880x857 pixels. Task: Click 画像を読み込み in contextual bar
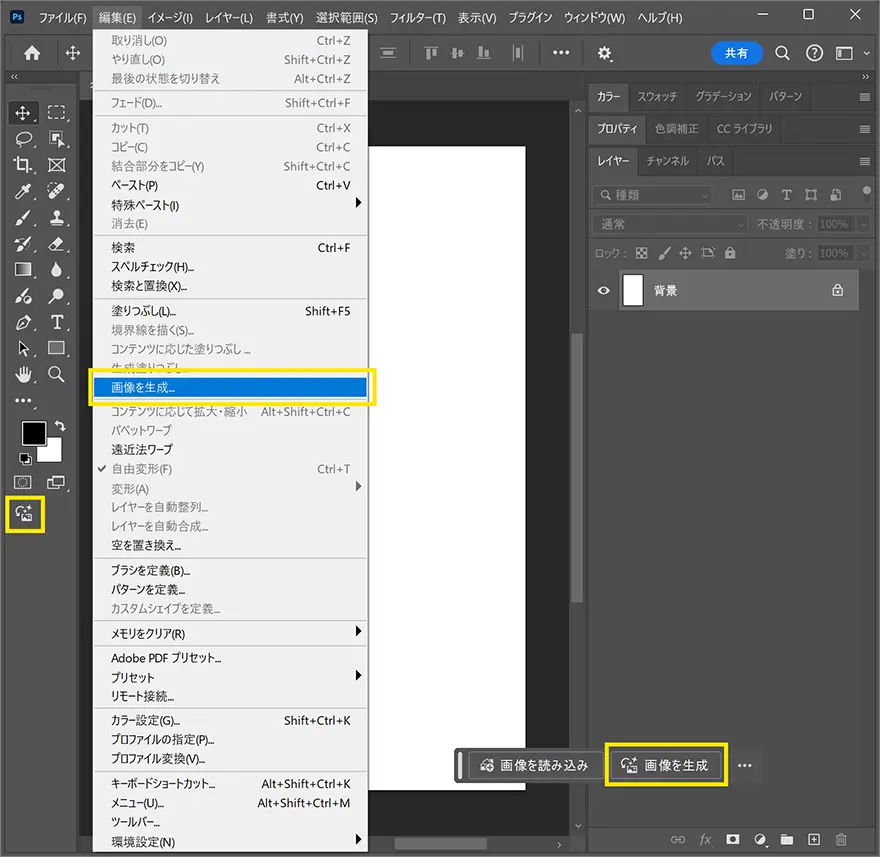[534, 765]
